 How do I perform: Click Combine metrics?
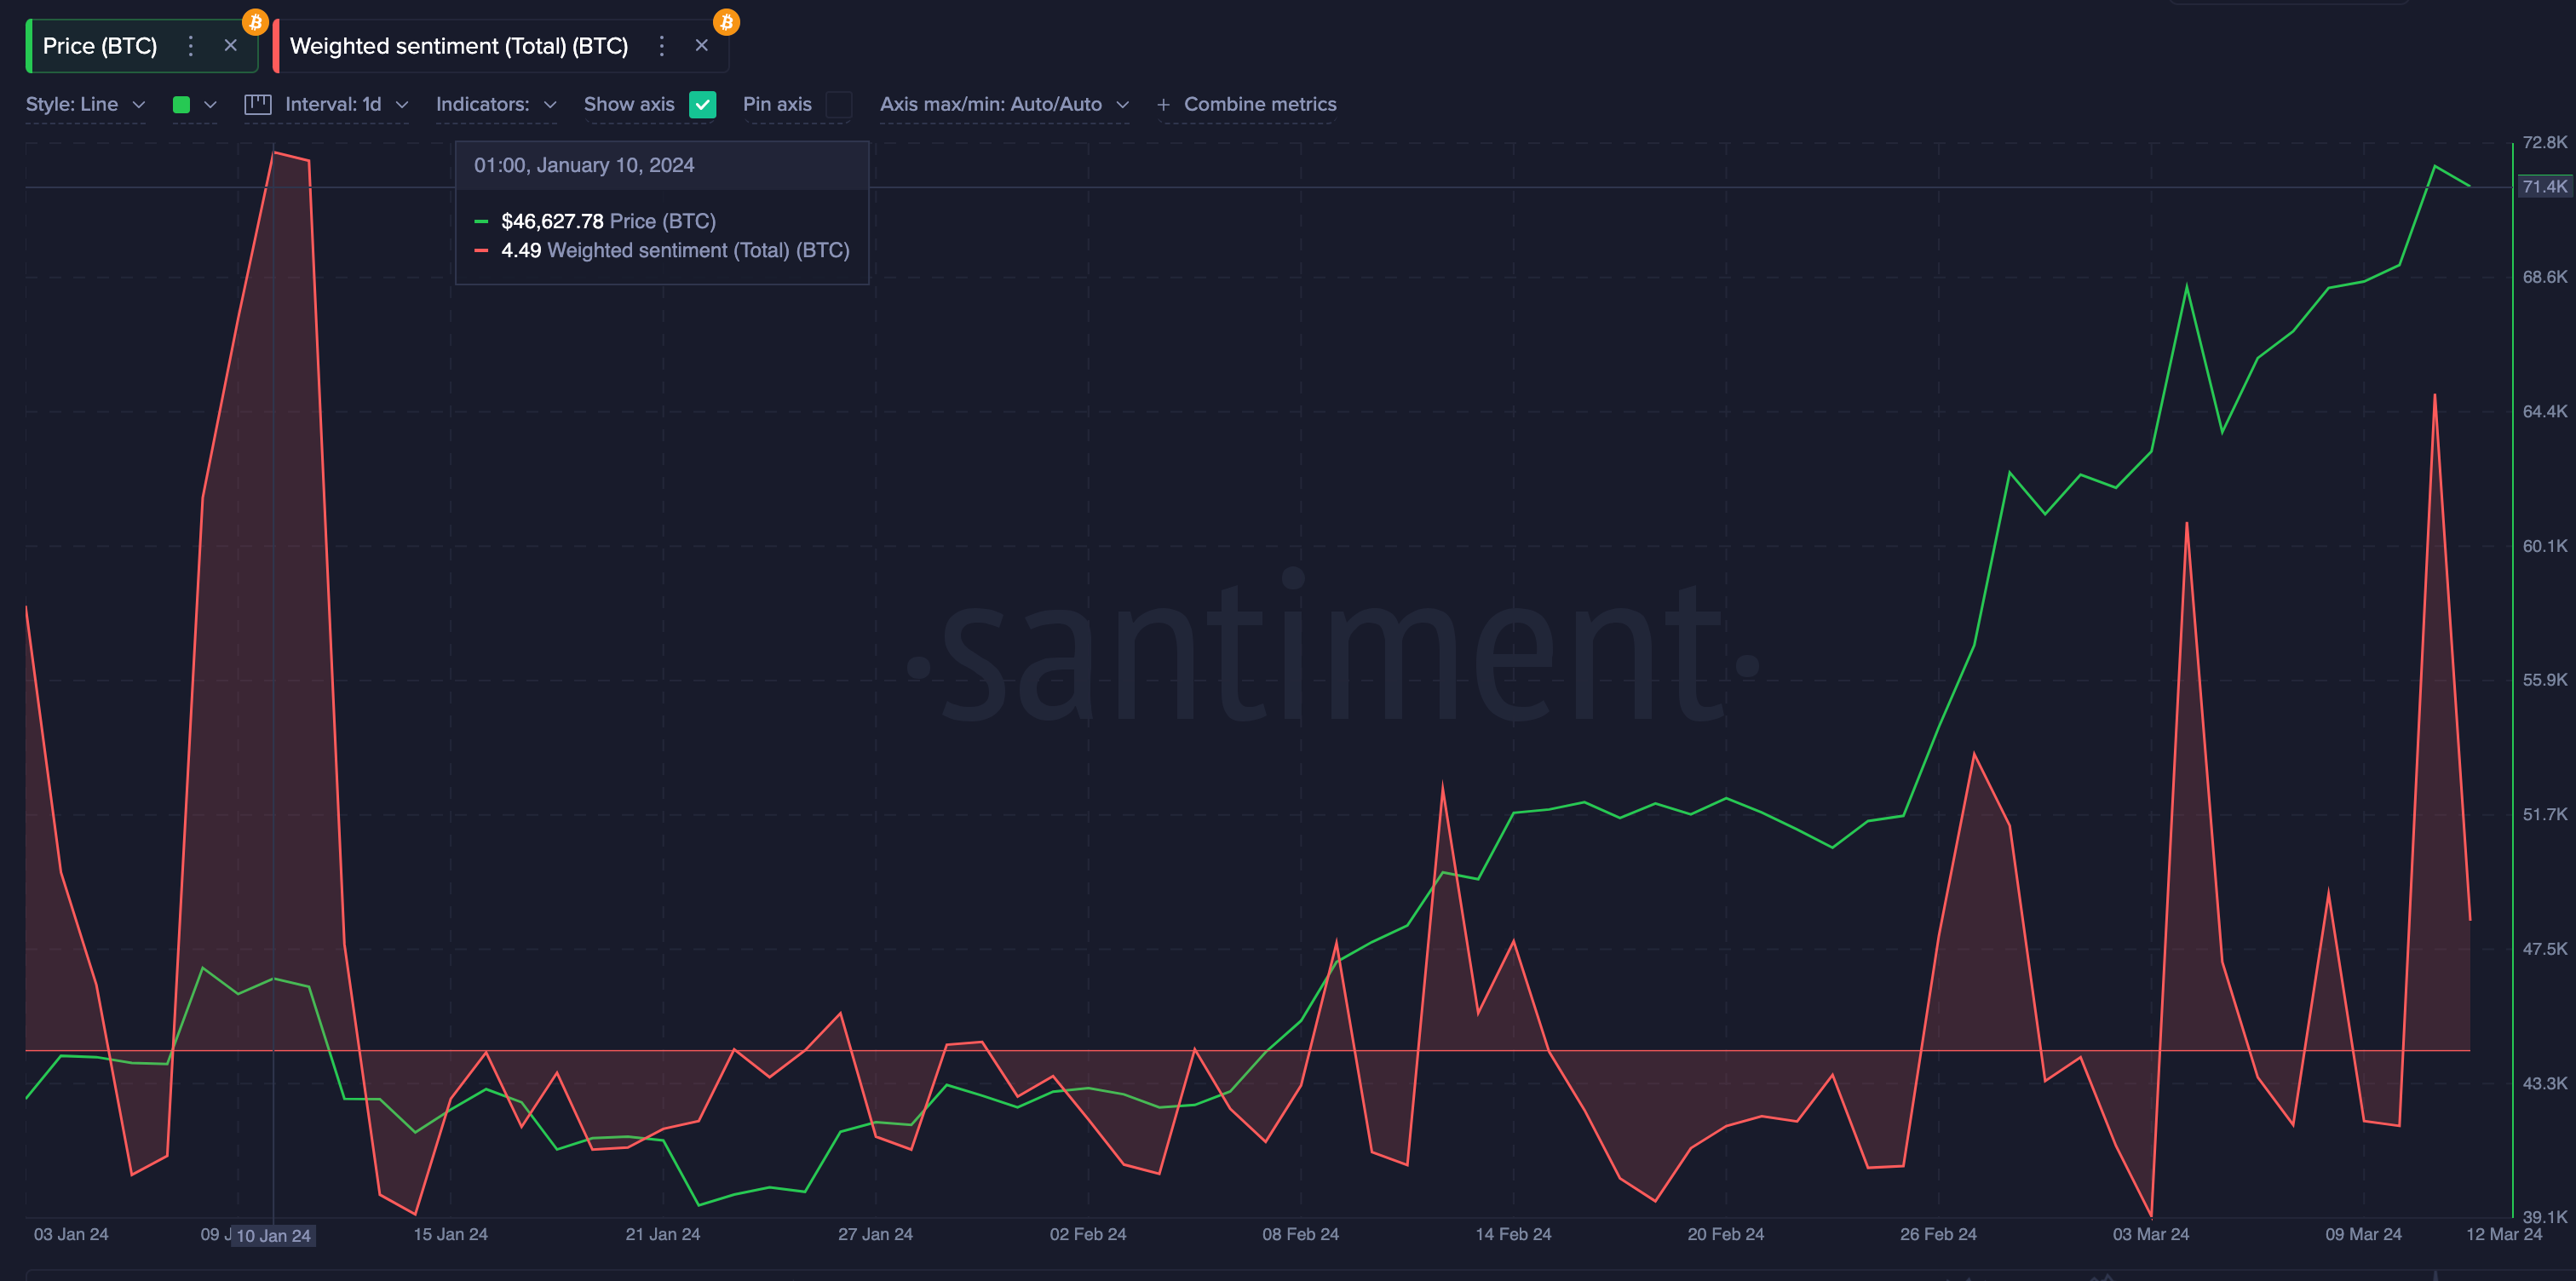pyautogui.click(x=1260, y=104)
